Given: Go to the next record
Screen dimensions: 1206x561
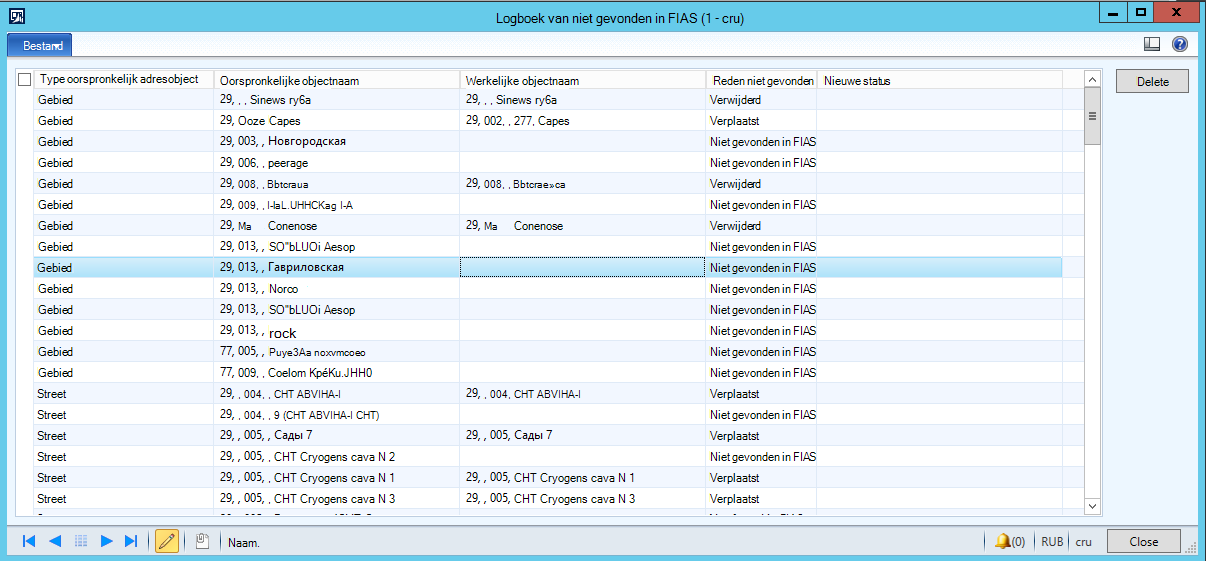Looking at the screenshot, I should [x=106, y=541].
